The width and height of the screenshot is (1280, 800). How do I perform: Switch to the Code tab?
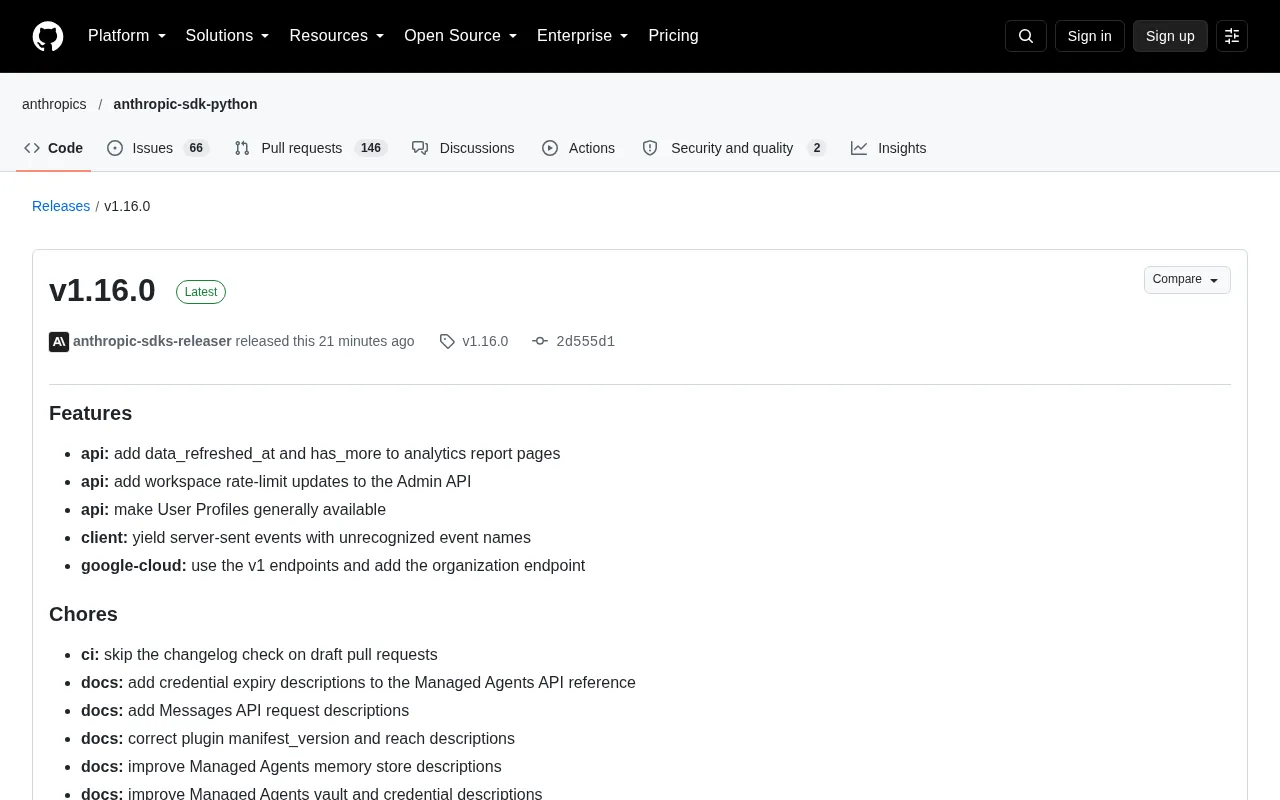click(54, 148)
